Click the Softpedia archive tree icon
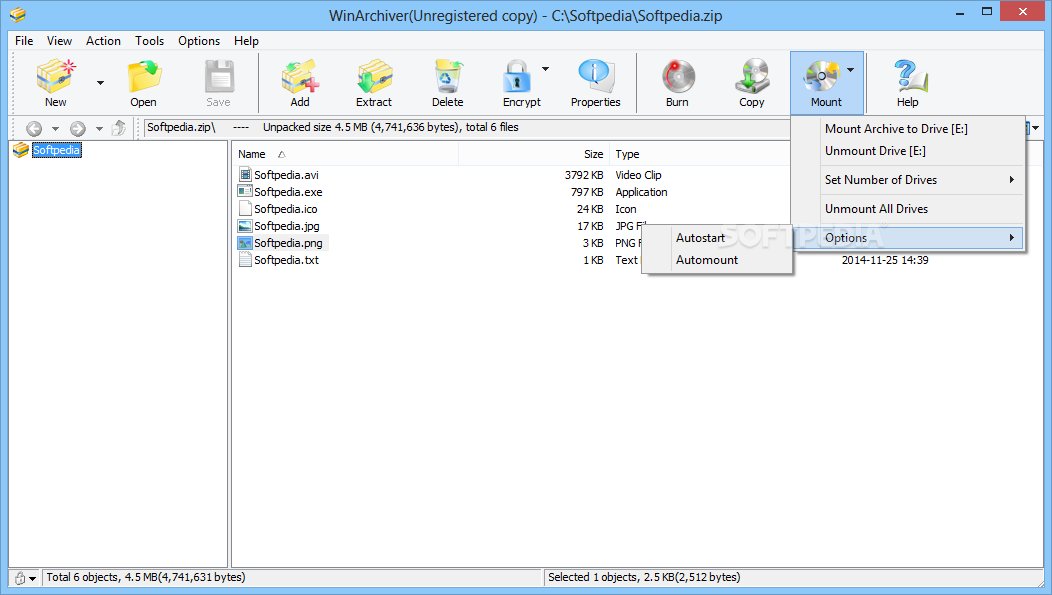The image size is (1052, 595). tap(21, 150)
